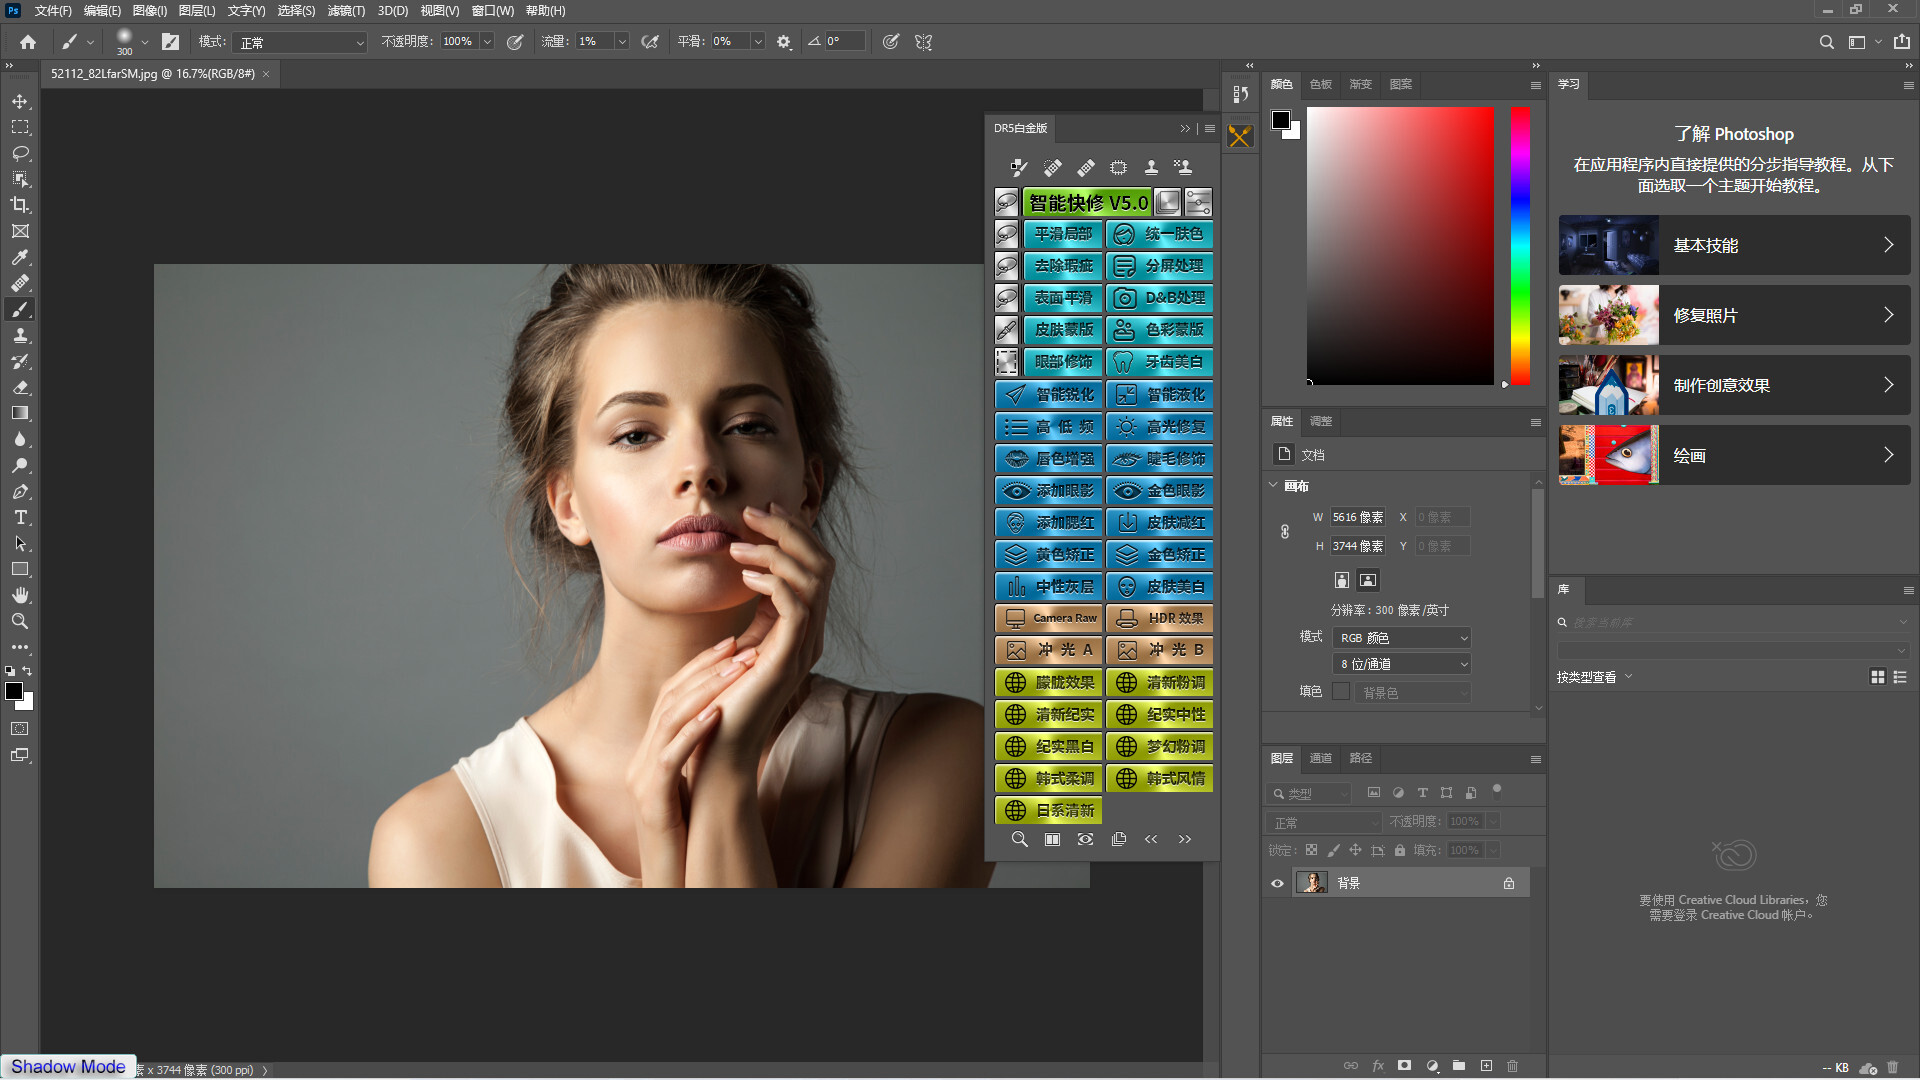Select the Move tool
This screenshot has height=1080, width=1920.
[20, 101]
